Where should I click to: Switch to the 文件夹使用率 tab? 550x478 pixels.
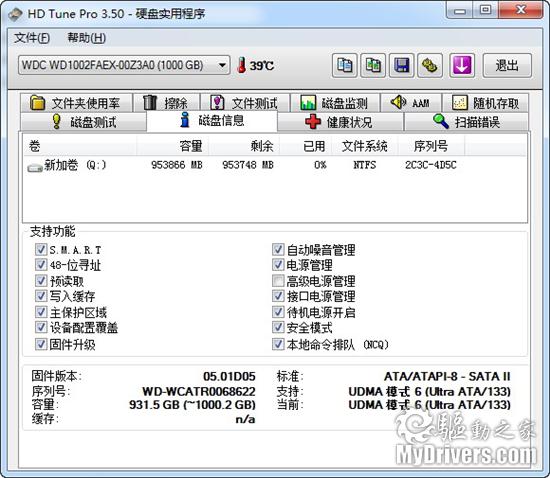[x=76, y=103]
